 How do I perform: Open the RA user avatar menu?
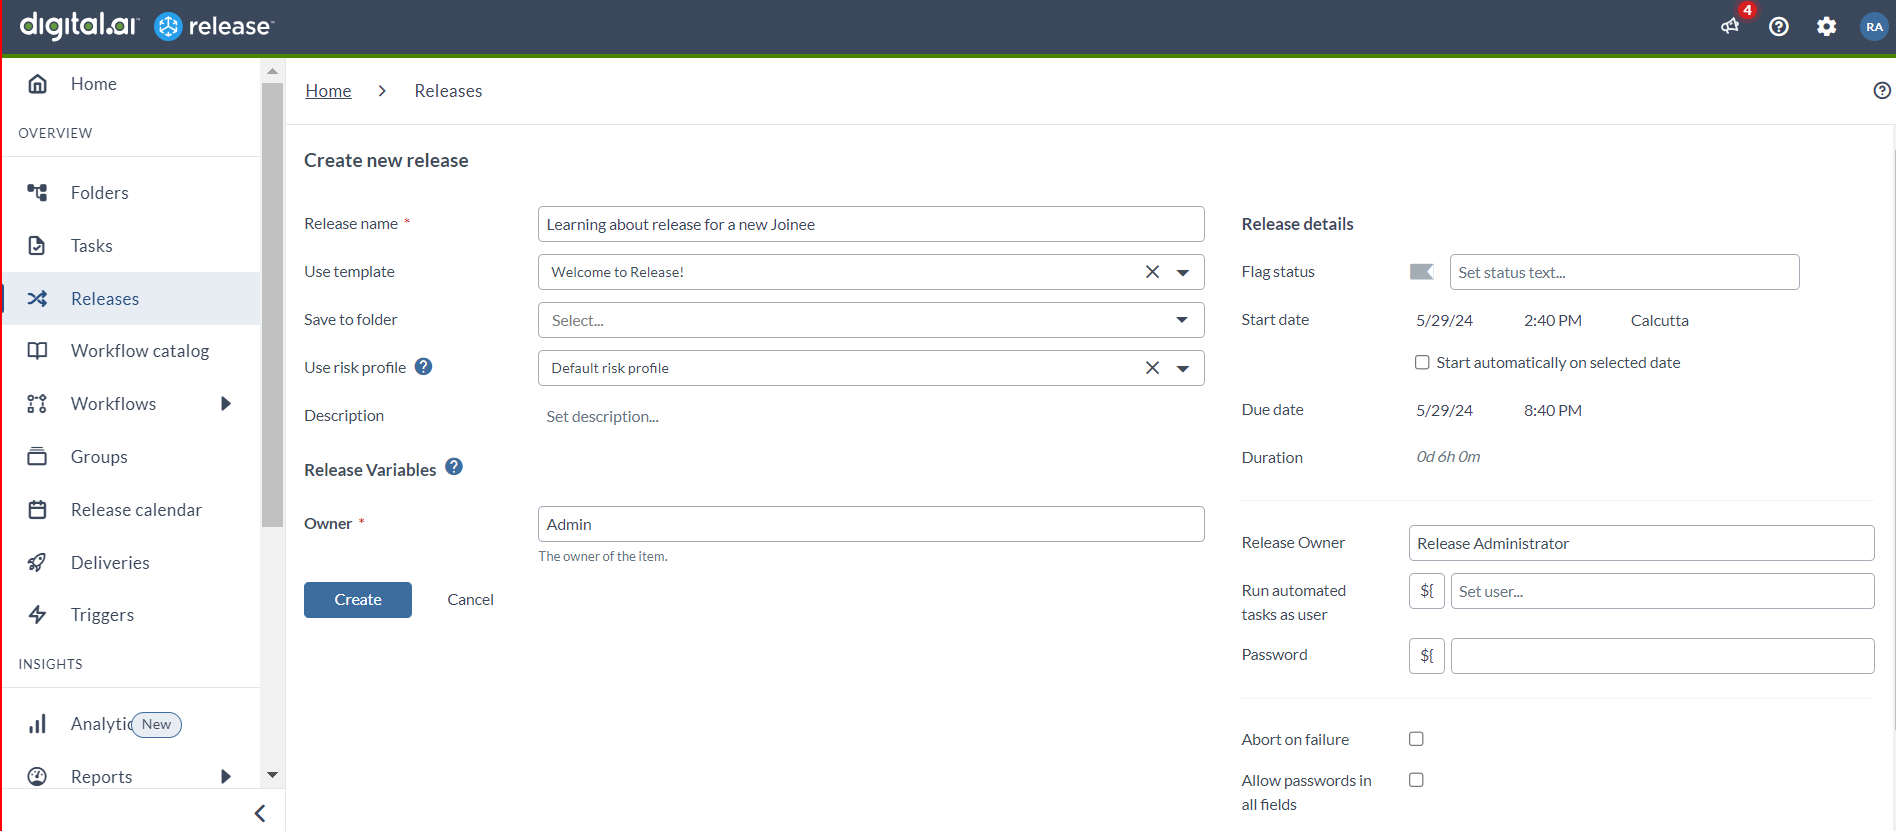click(x=1874, y=27)
